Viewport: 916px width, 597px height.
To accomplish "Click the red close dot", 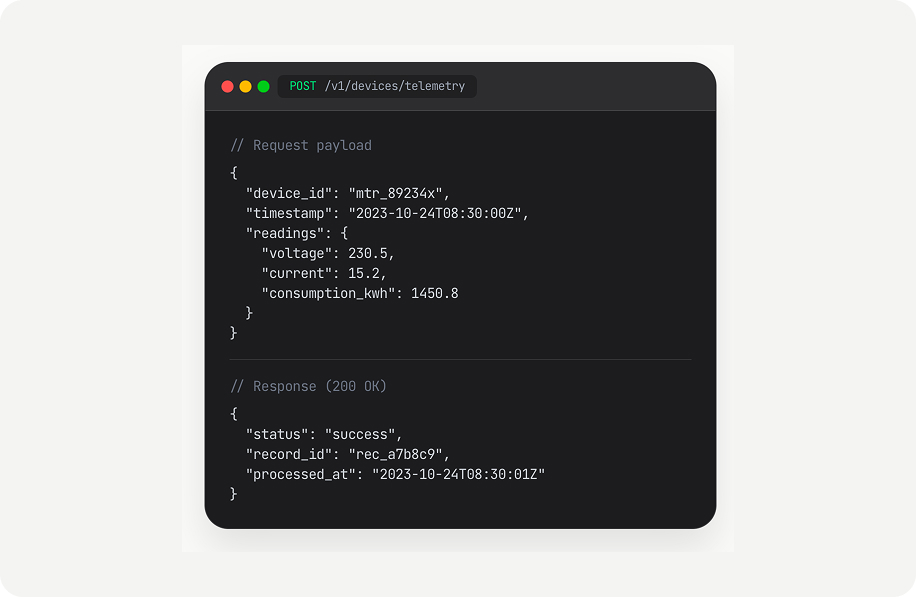I will [228, 86].
